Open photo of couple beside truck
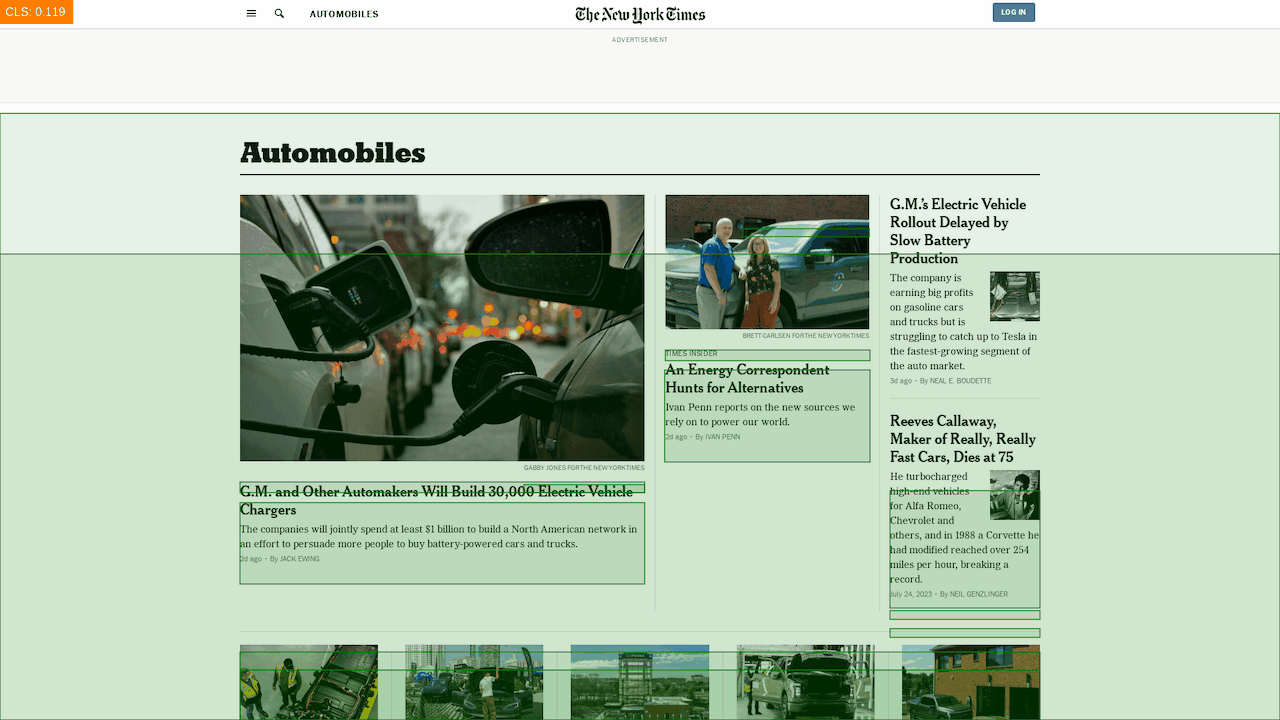Screen dimensions: 1280x720 pos(767,262)
